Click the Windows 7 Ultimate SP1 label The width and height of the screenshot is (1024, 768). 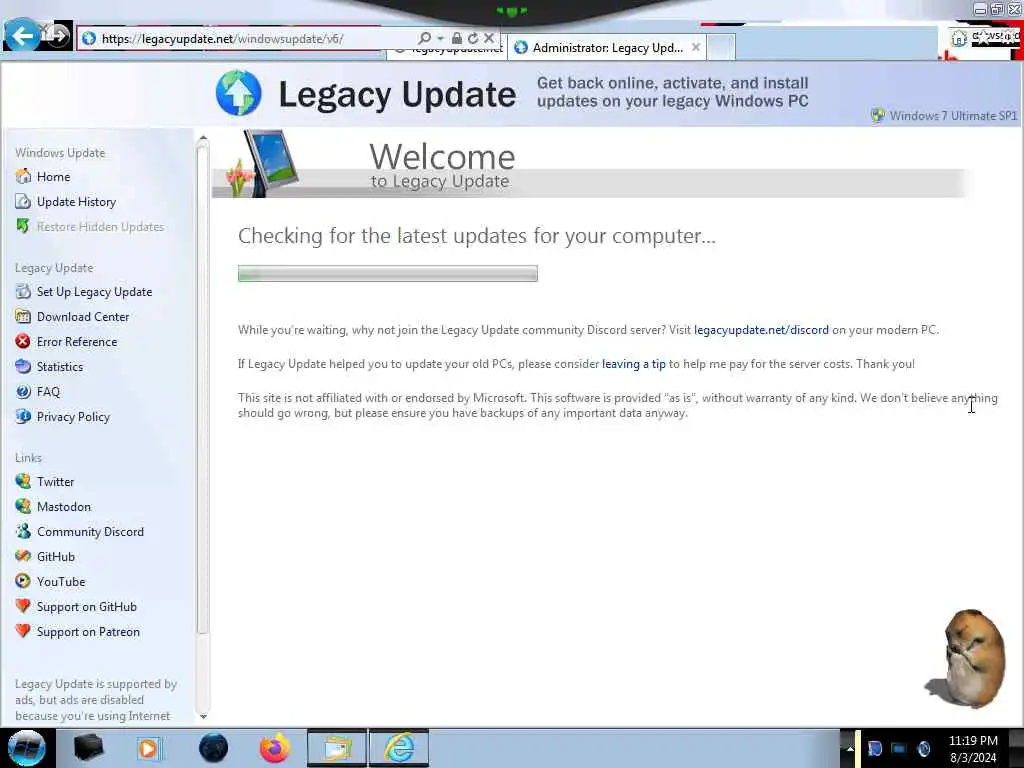click(x=953, y=116)
